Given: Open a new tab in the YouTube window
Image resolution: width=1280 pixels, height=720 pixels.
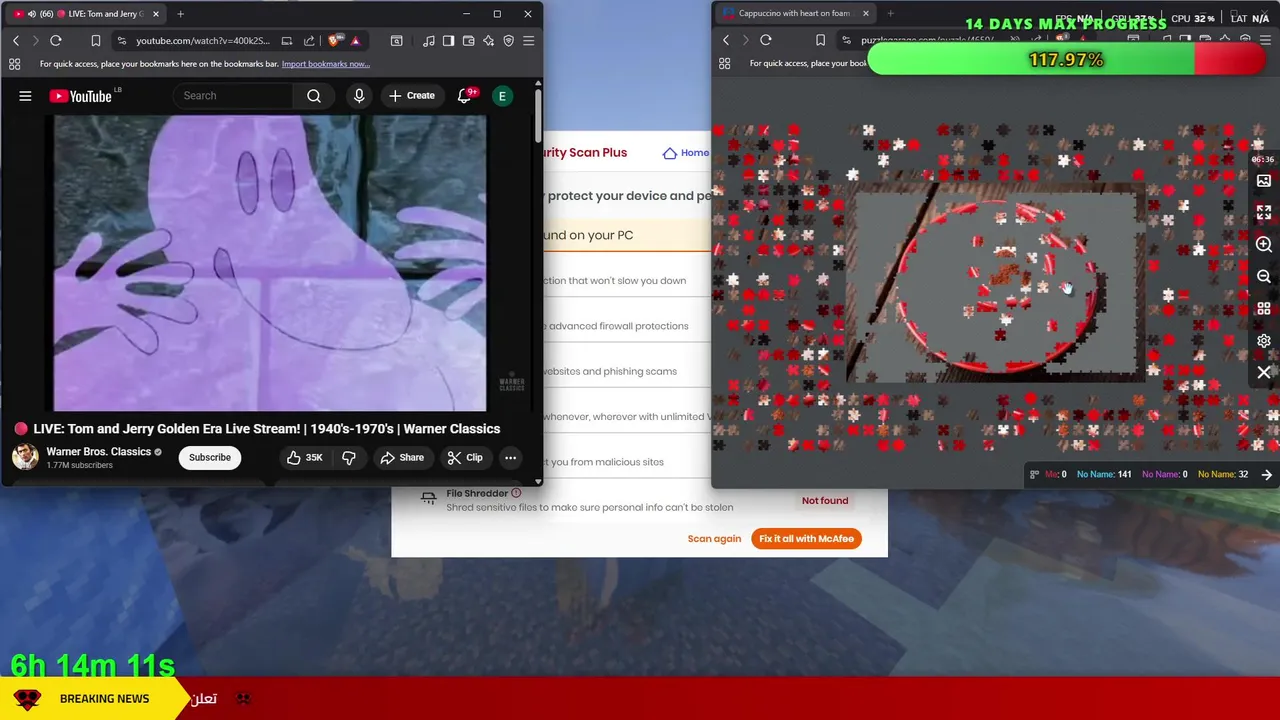Looking at the screenshot, I should point(181,14).
